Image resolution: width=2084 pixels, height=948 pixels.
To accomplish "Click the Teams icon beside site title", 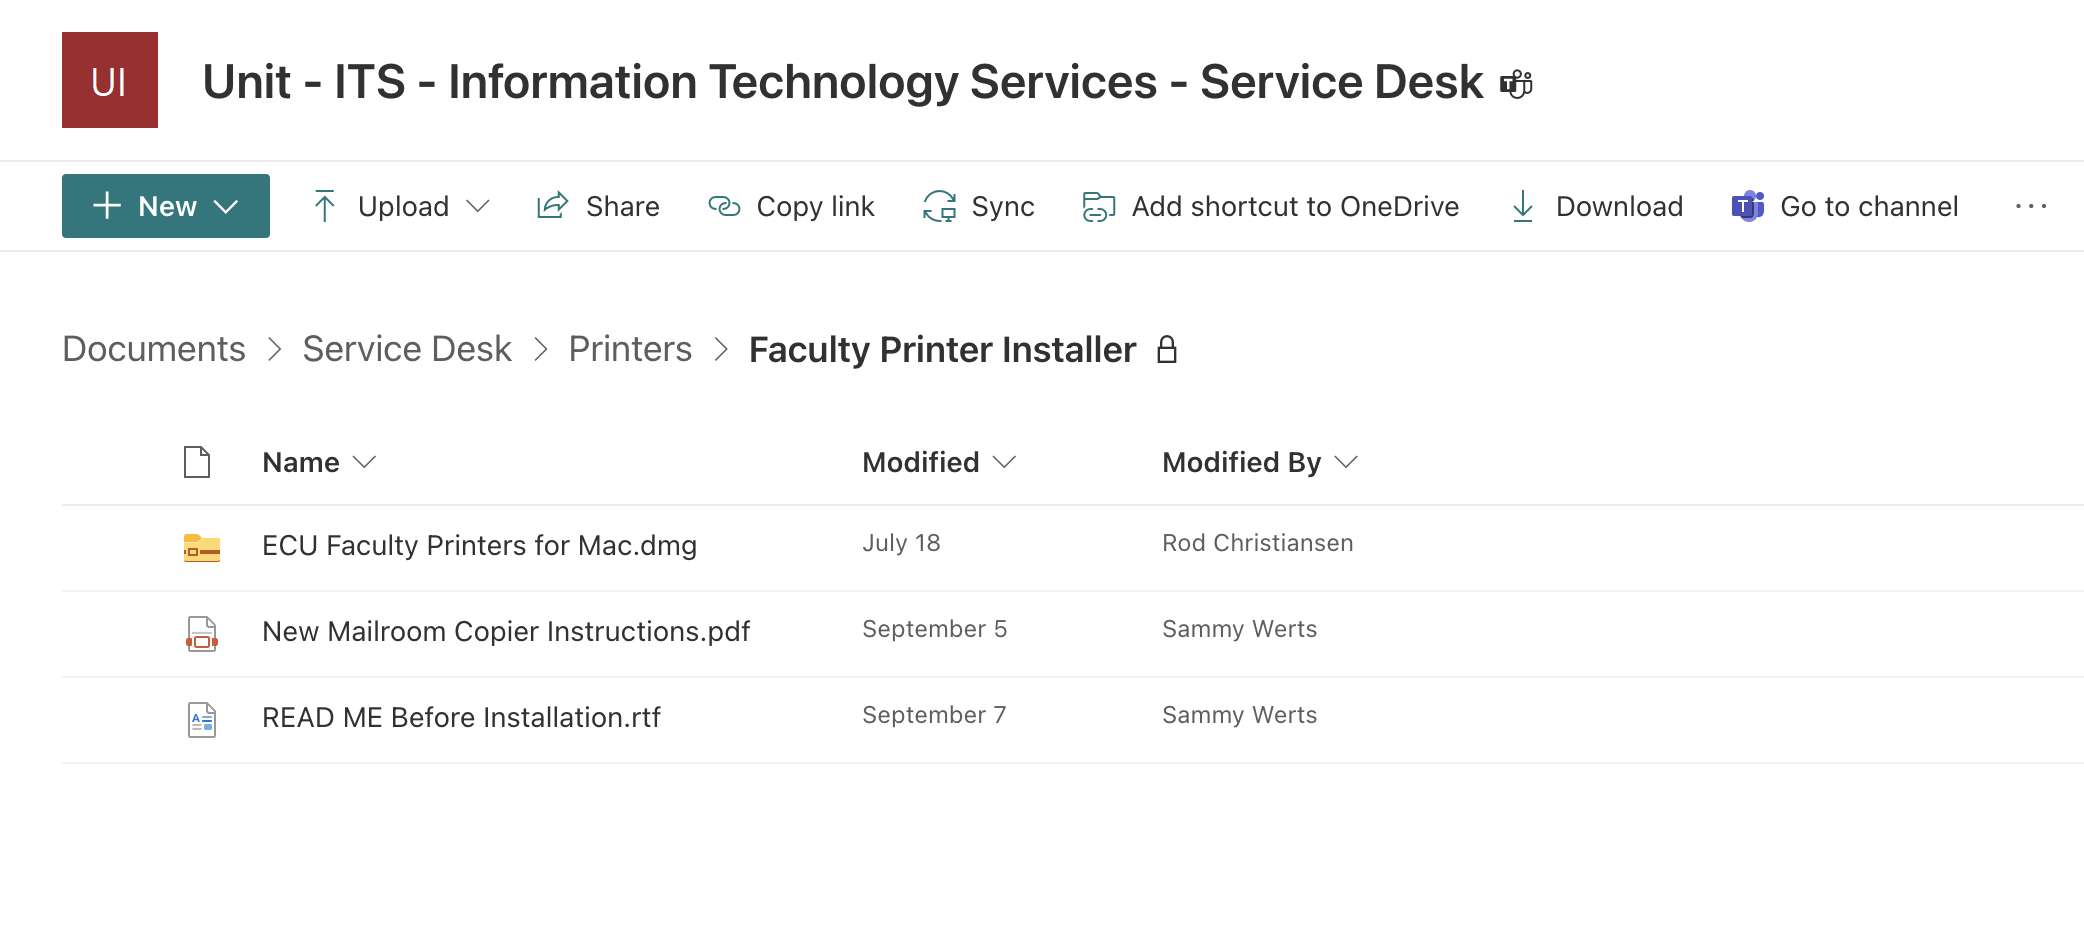I will pos(1516,84).
